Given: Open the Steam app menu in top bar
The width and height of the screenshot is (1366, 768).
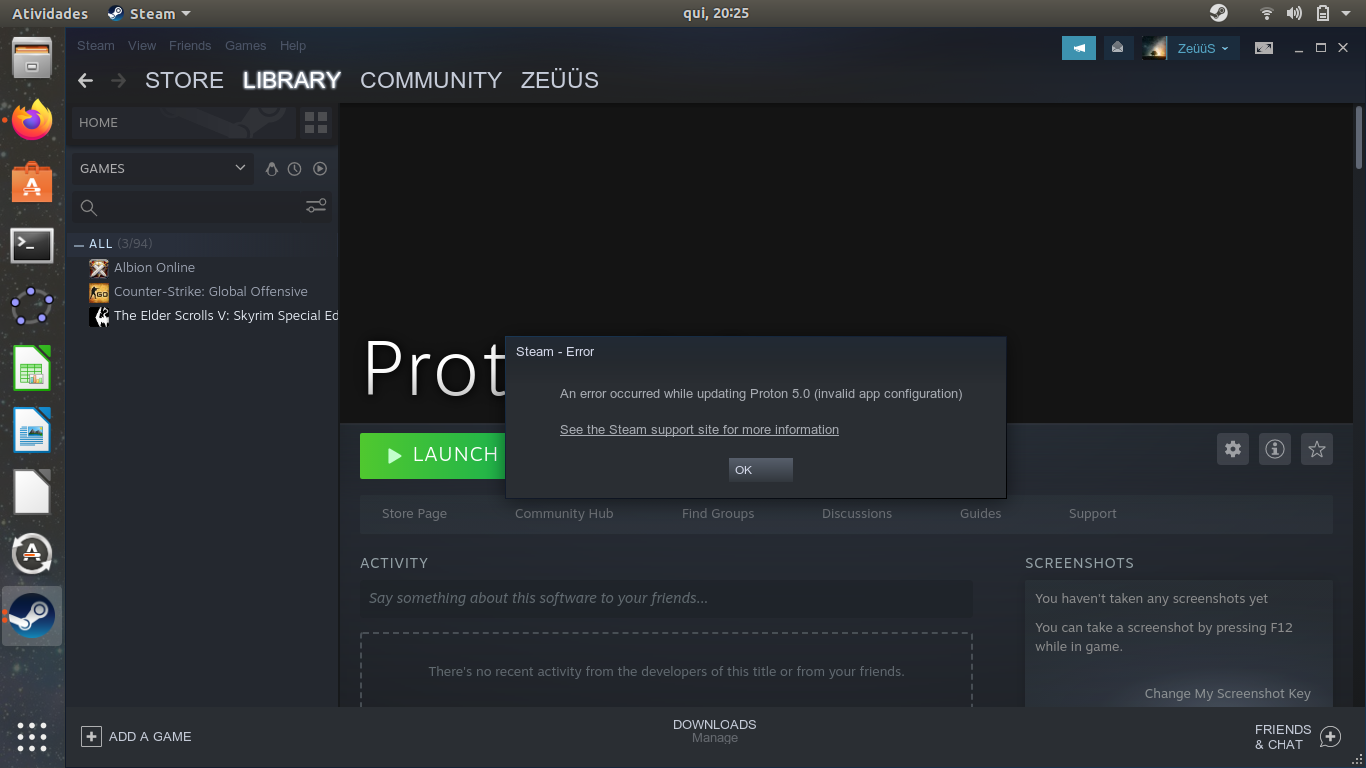Looking at the screenshot, I should pyautogui.click(x=148, y=13).
